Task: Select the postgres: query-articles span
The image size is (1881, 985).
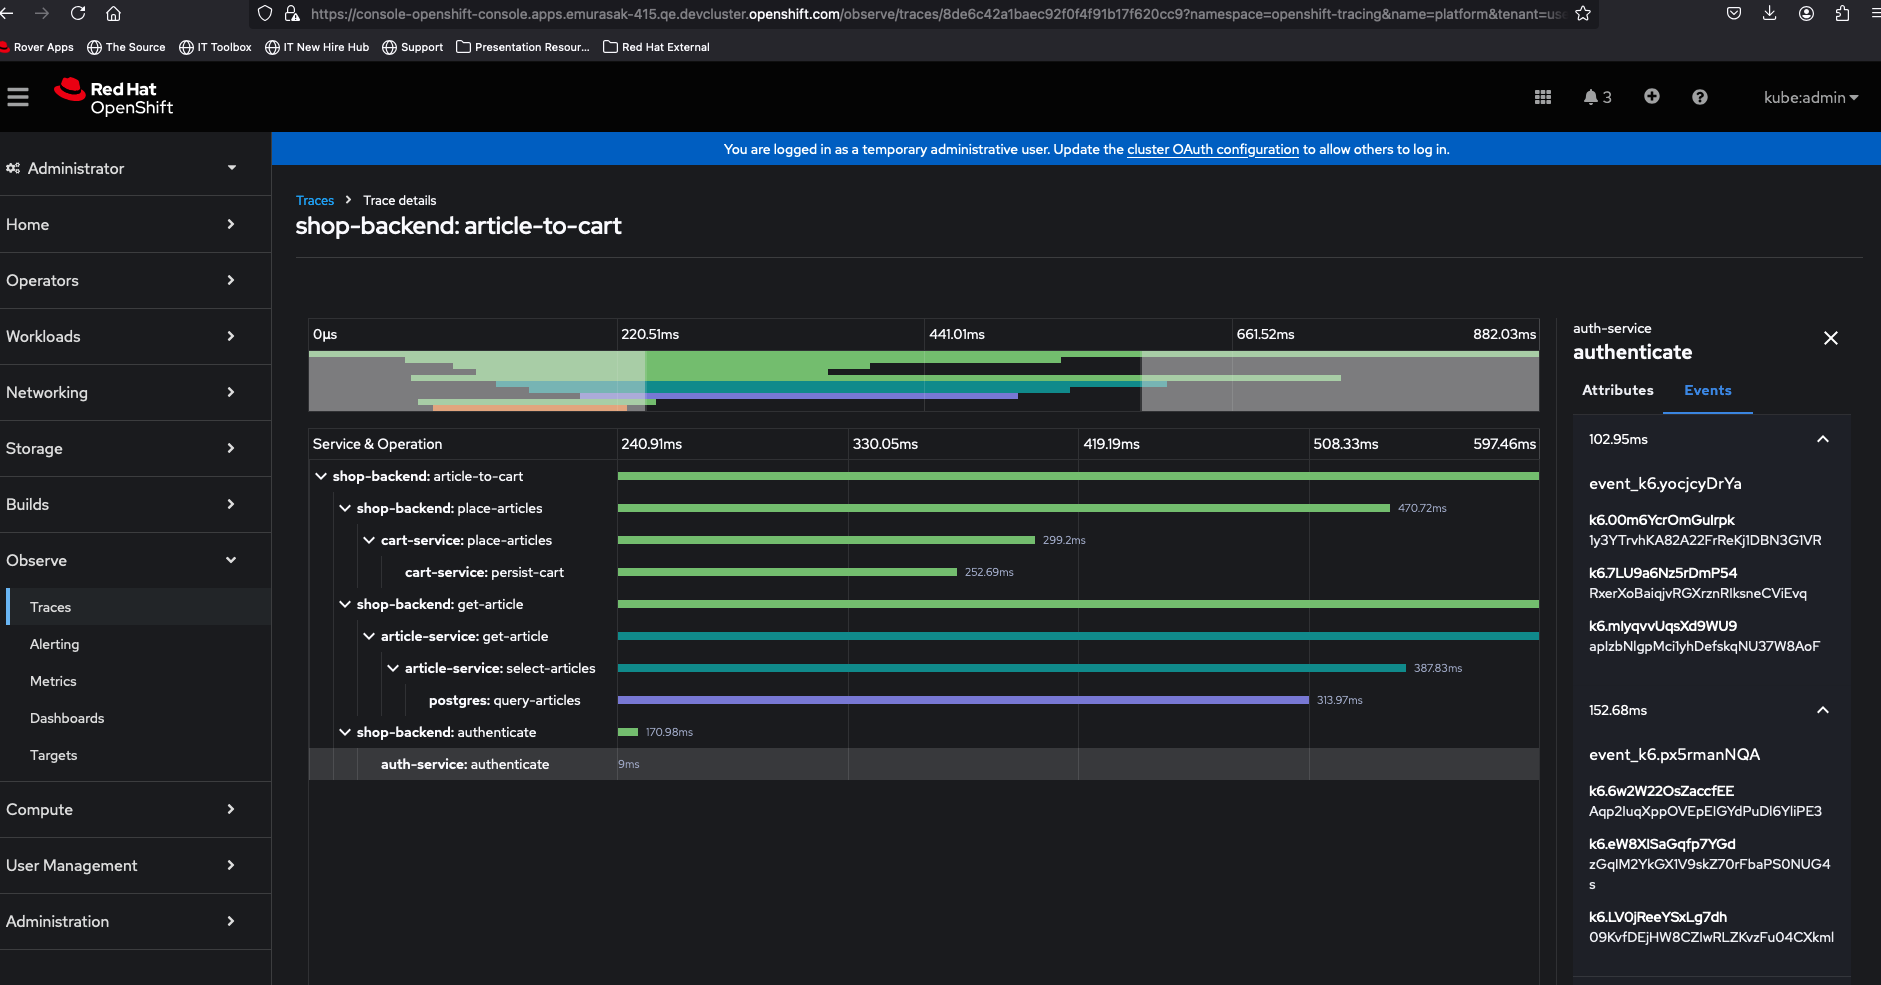Action: (x=504, y=700)
